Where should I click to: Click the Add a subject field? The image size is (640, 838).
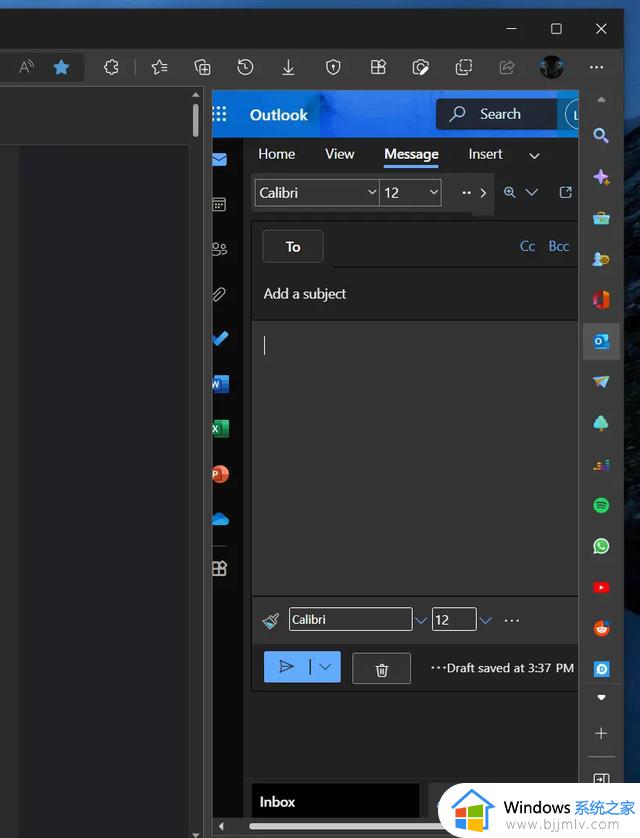pyautogui.click(x=416, y=293)
